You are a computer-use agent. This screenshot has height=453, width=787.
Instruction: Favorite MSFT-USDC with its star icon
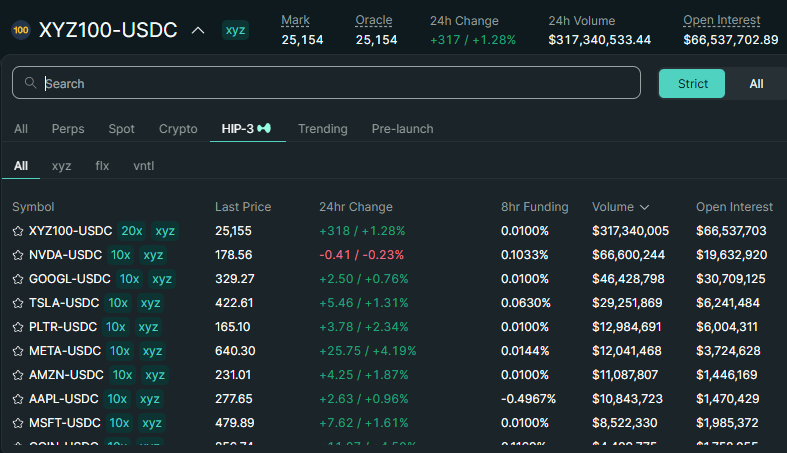[x=18, y=423]
